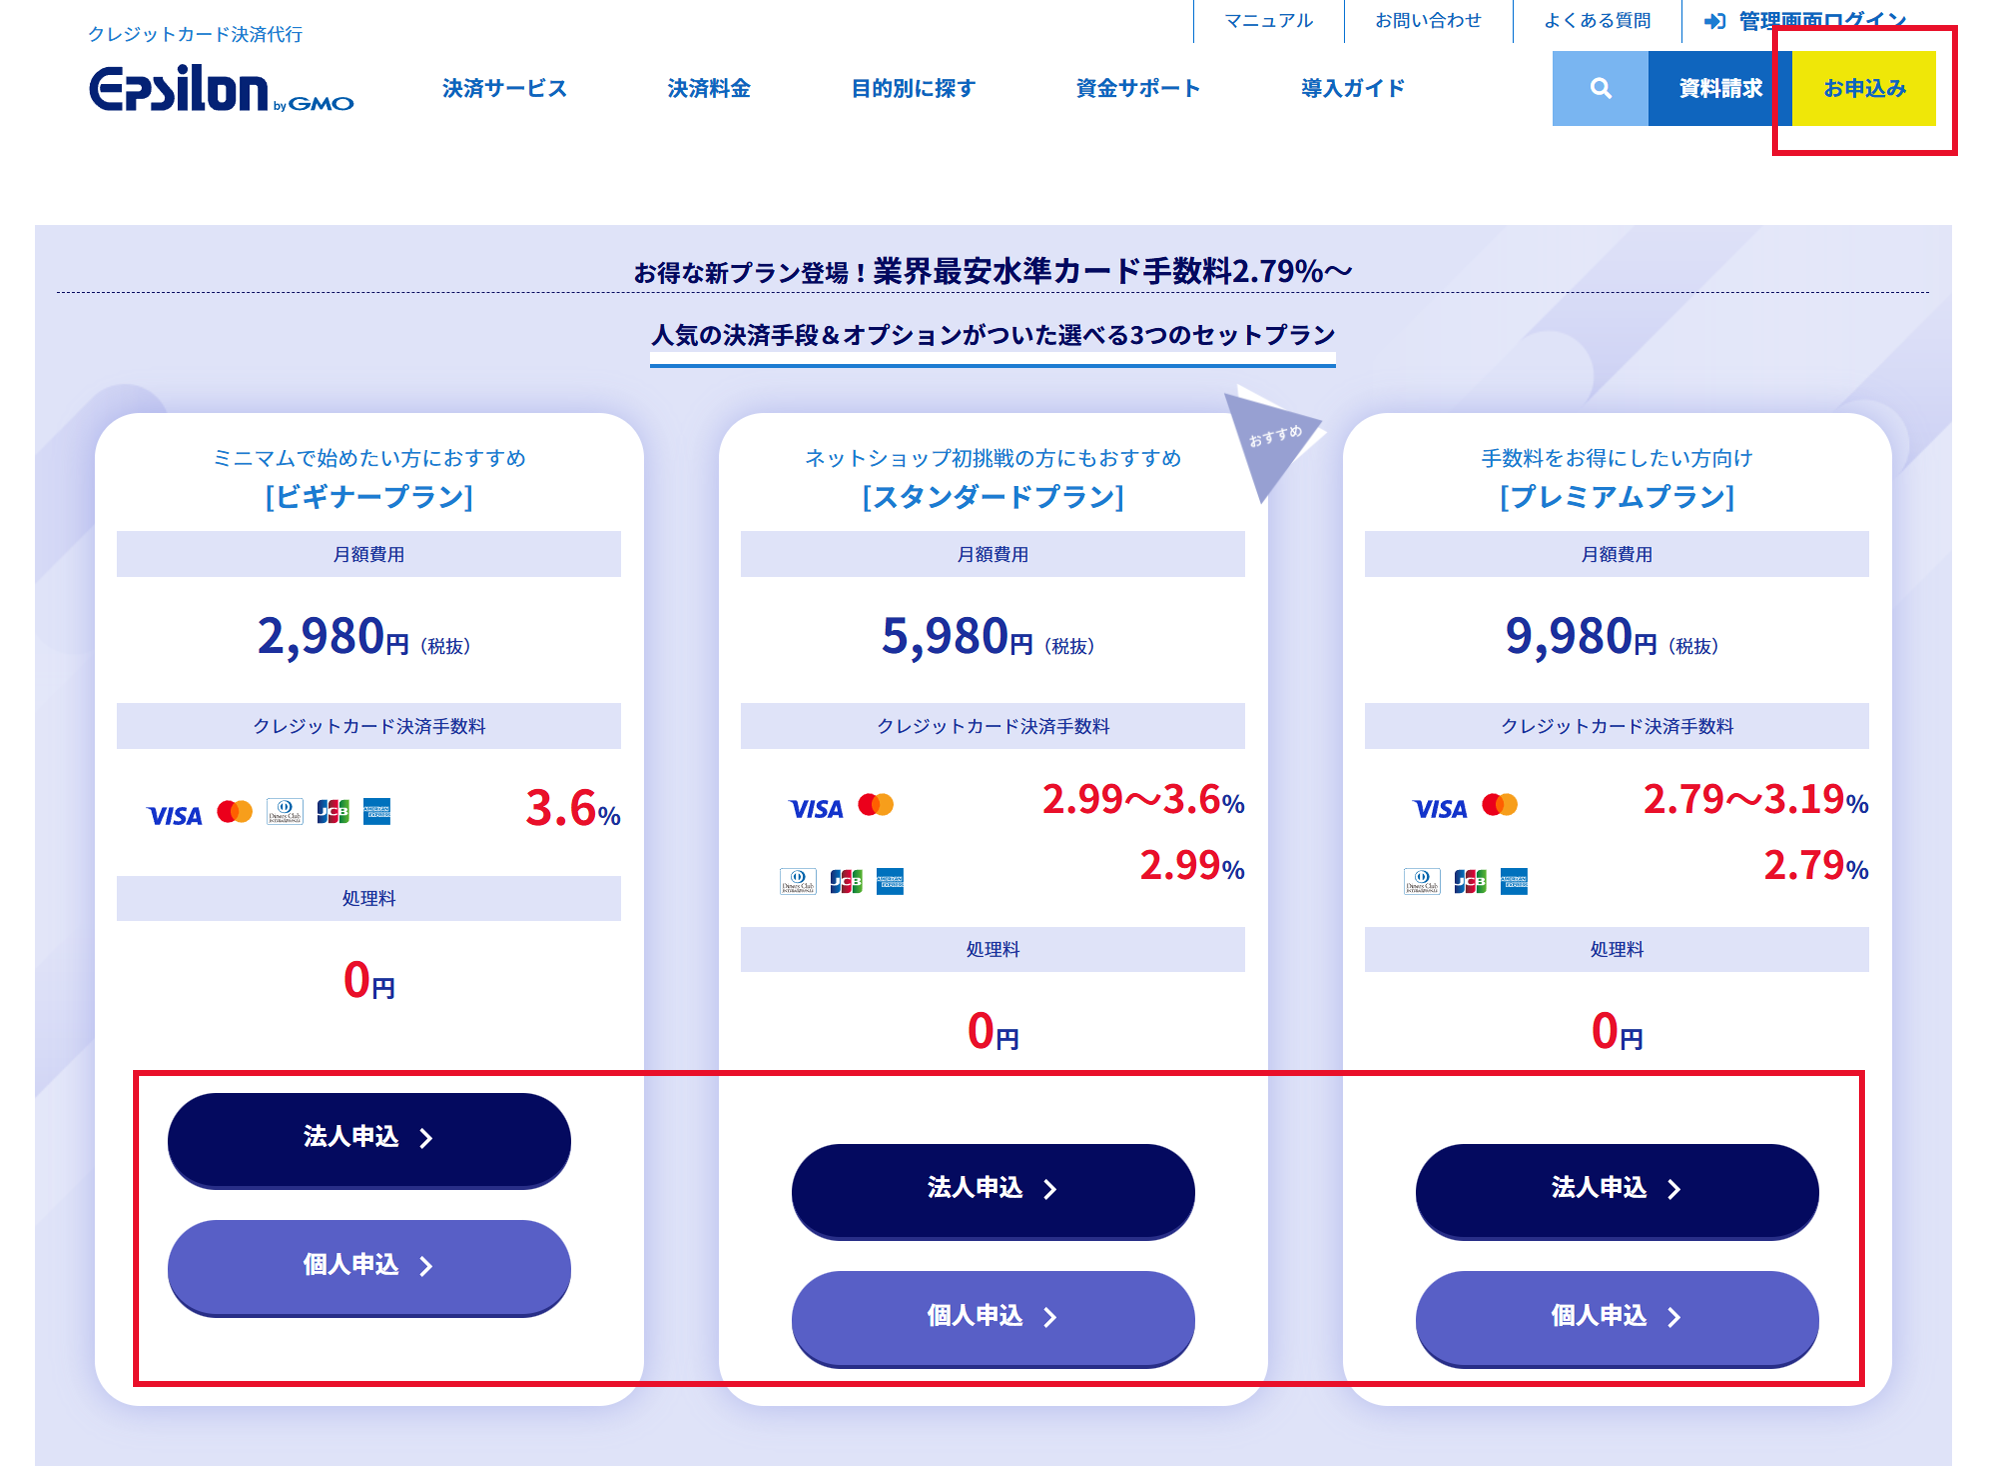Screen dimensions: 1993x1466
Task: Click the VISA logo in Beginner plan
Action: (x=174, y=815)
